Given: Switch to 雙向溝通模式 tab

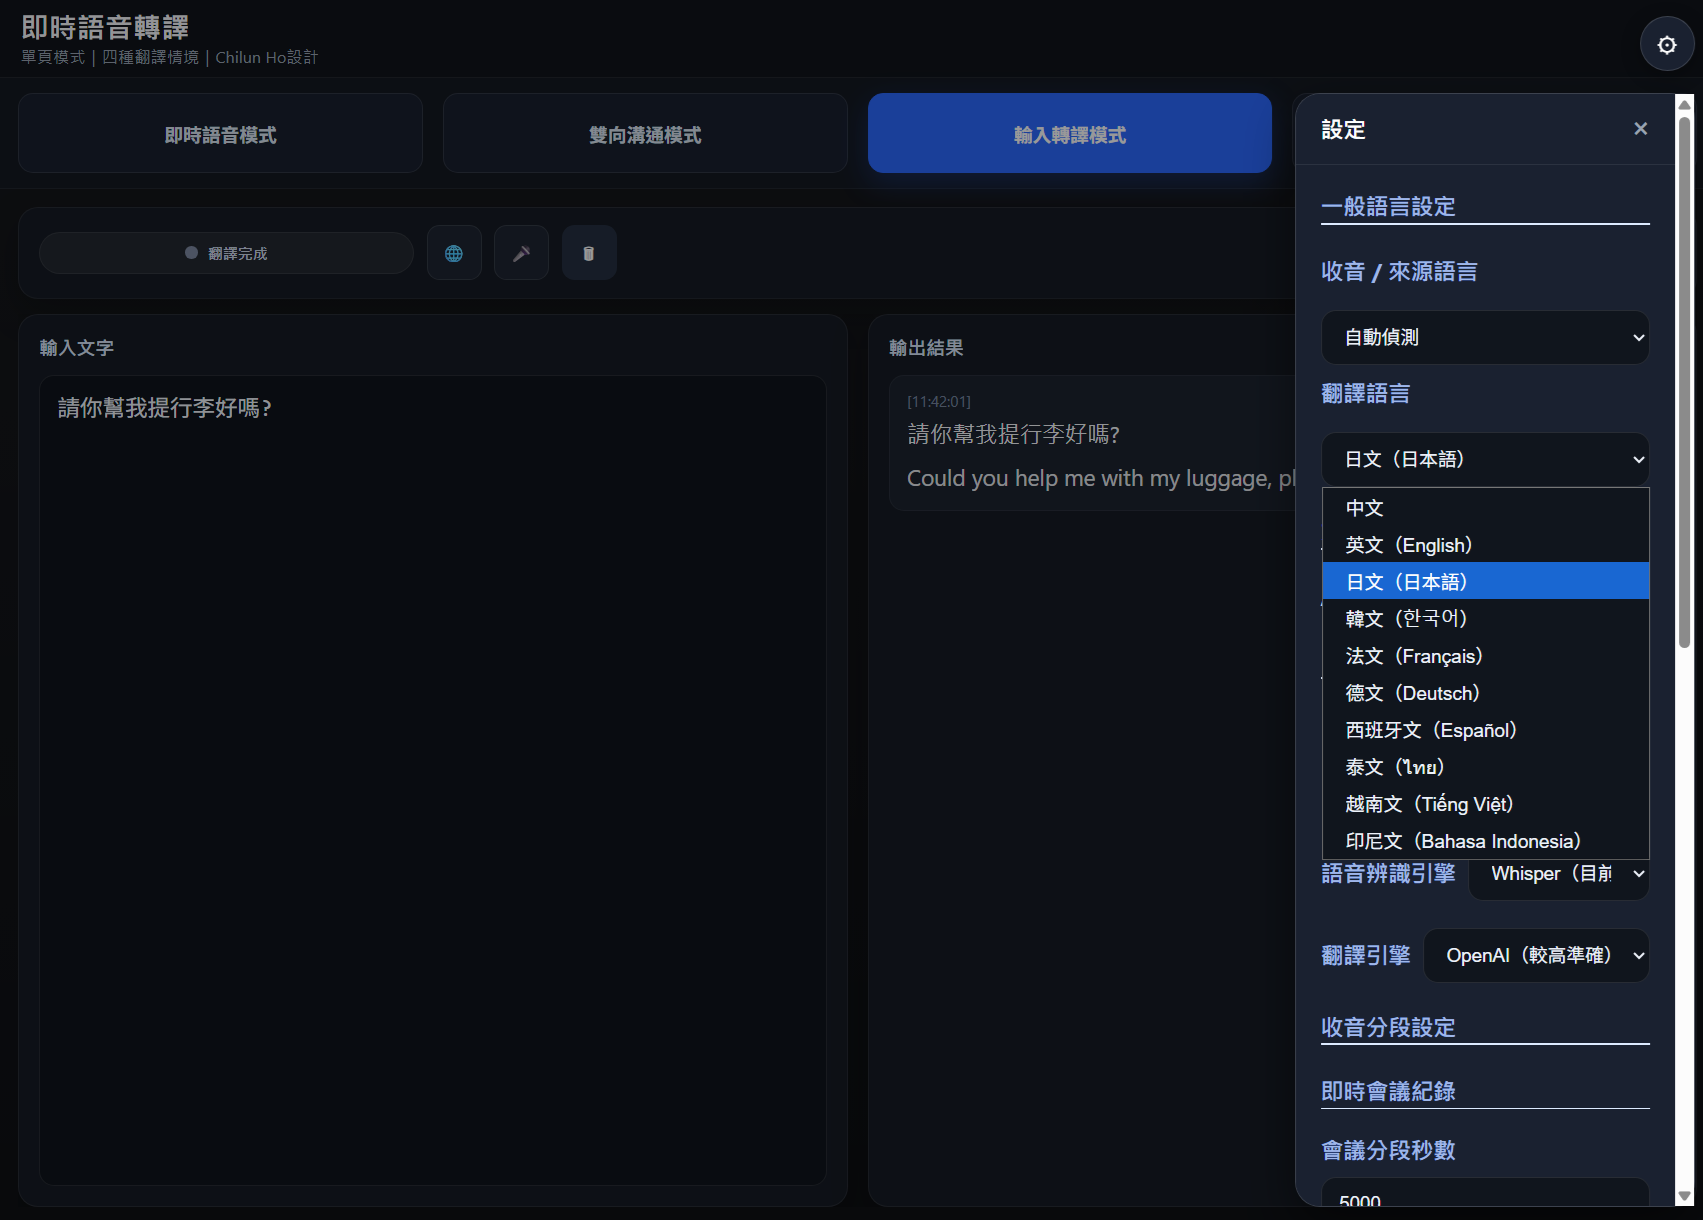Looking at the screenshot, I should (x=645, y=133).
